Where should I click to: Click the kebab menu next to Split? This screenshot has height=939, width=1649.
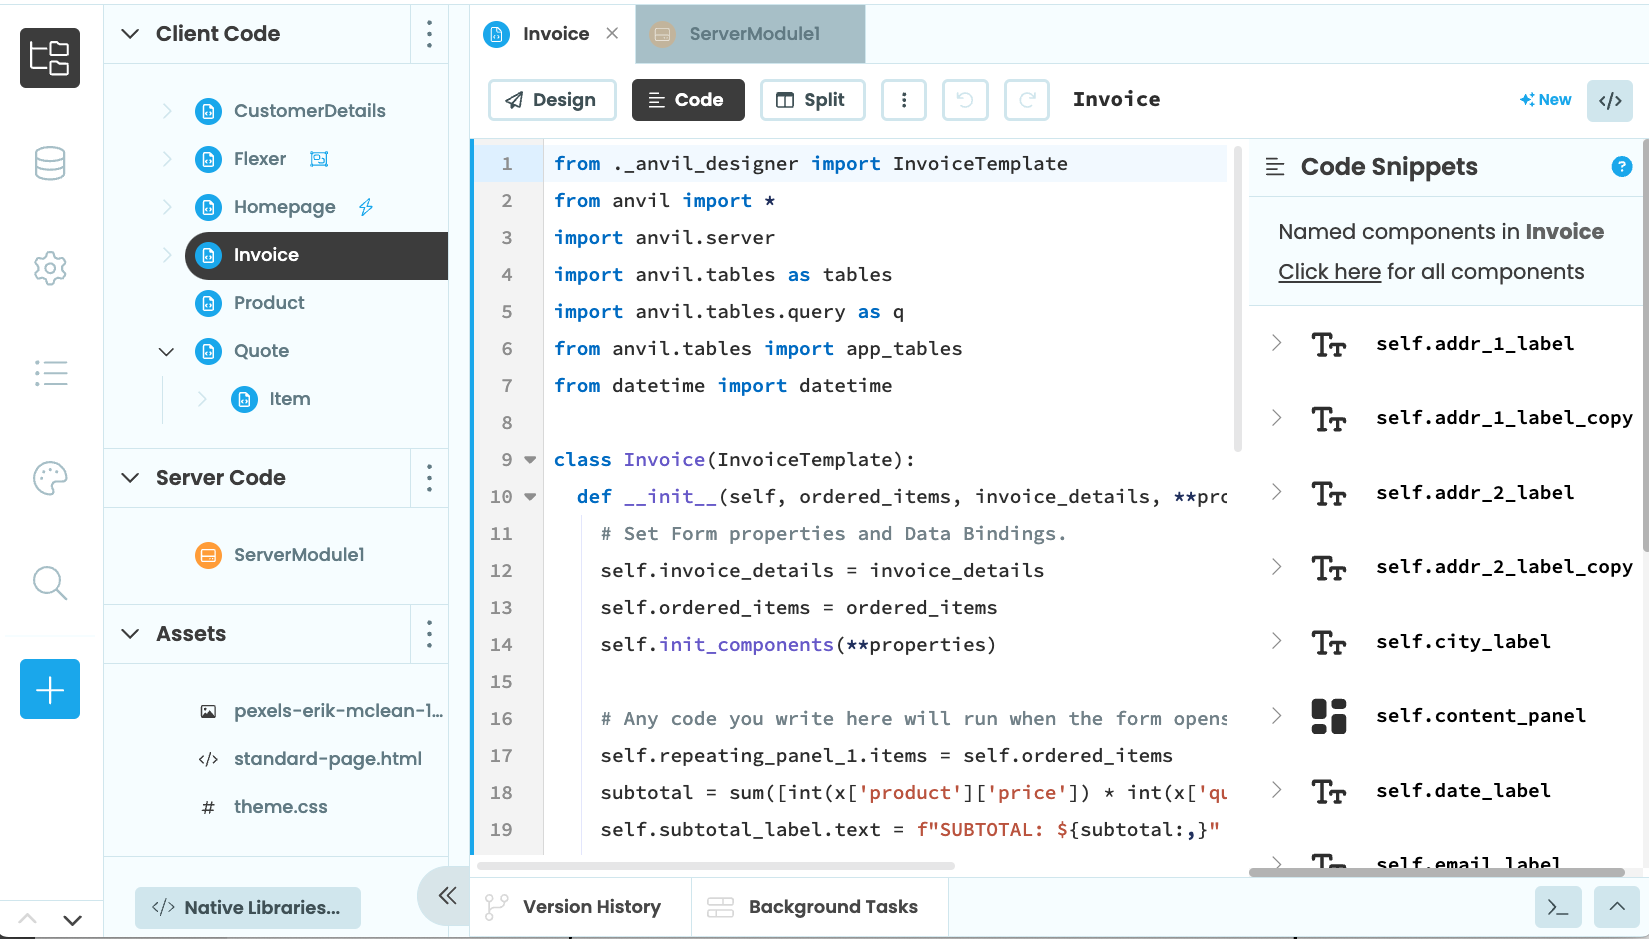coord(904,100)
